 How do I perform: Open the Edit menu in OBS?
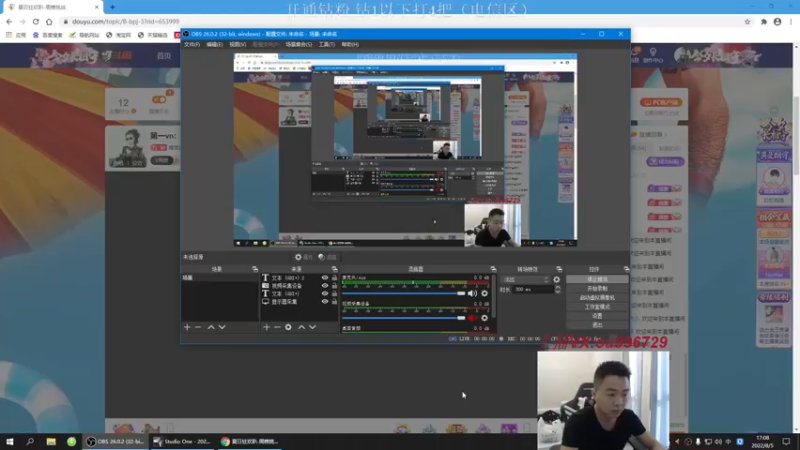[x=214, y=44]
